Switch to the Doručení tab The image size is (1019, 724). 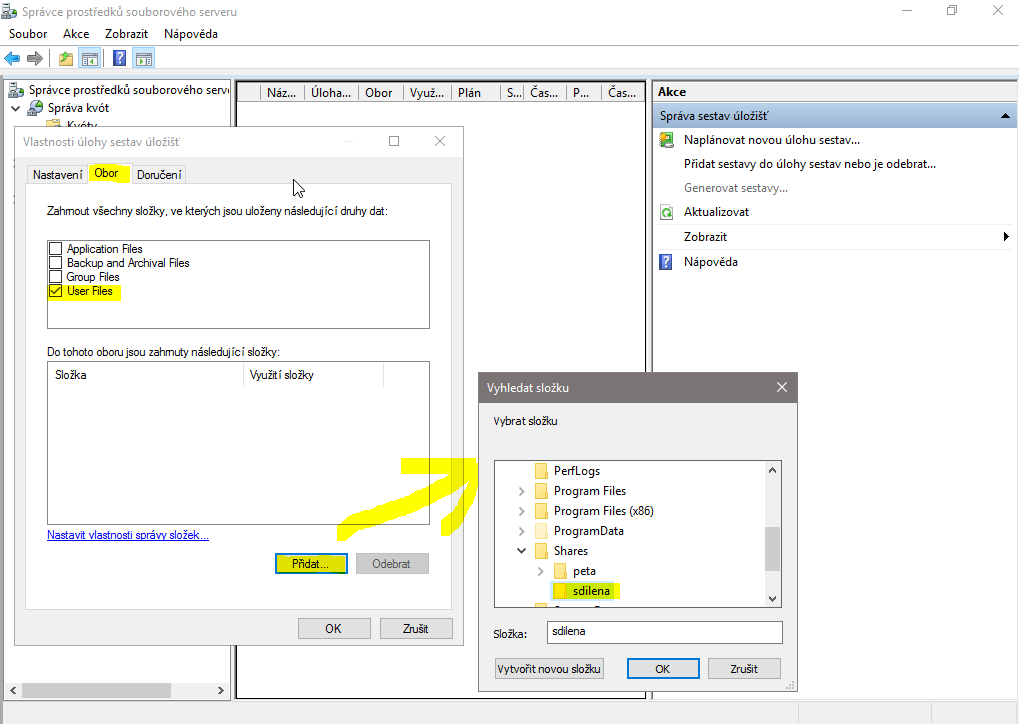tap(159, 175)
